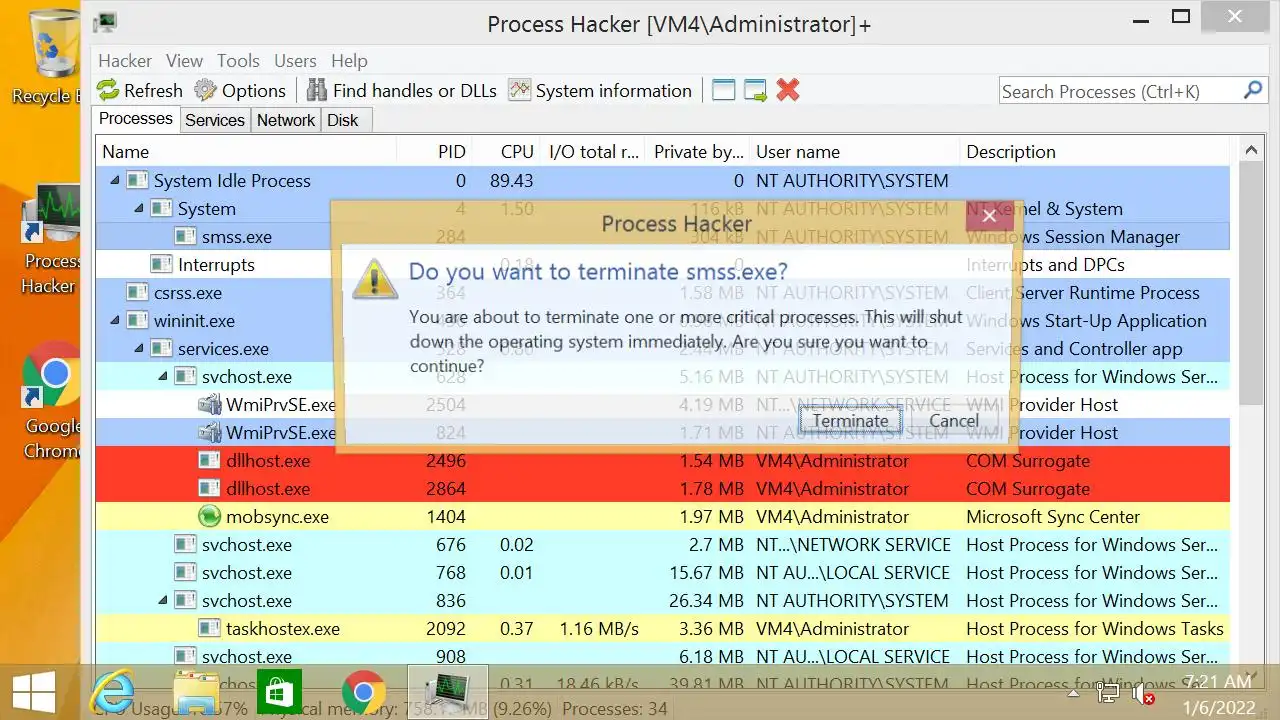The image size is (1280, 720).
Task: Open the Help menu
Action: coord(349,61)
